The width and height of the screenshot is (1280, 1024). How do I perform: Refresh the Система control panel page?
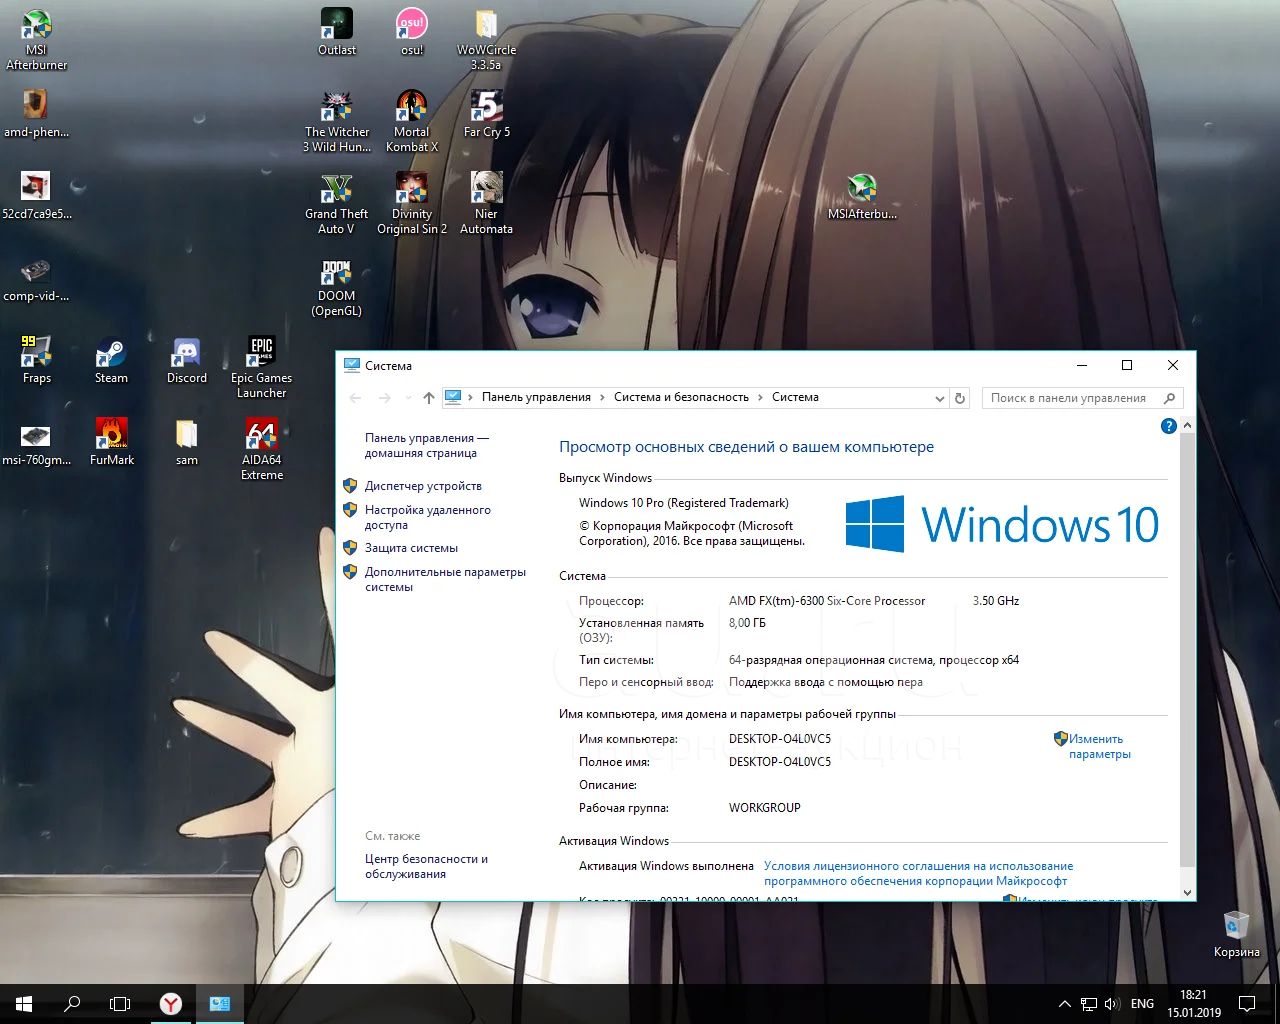pos(960,398)
